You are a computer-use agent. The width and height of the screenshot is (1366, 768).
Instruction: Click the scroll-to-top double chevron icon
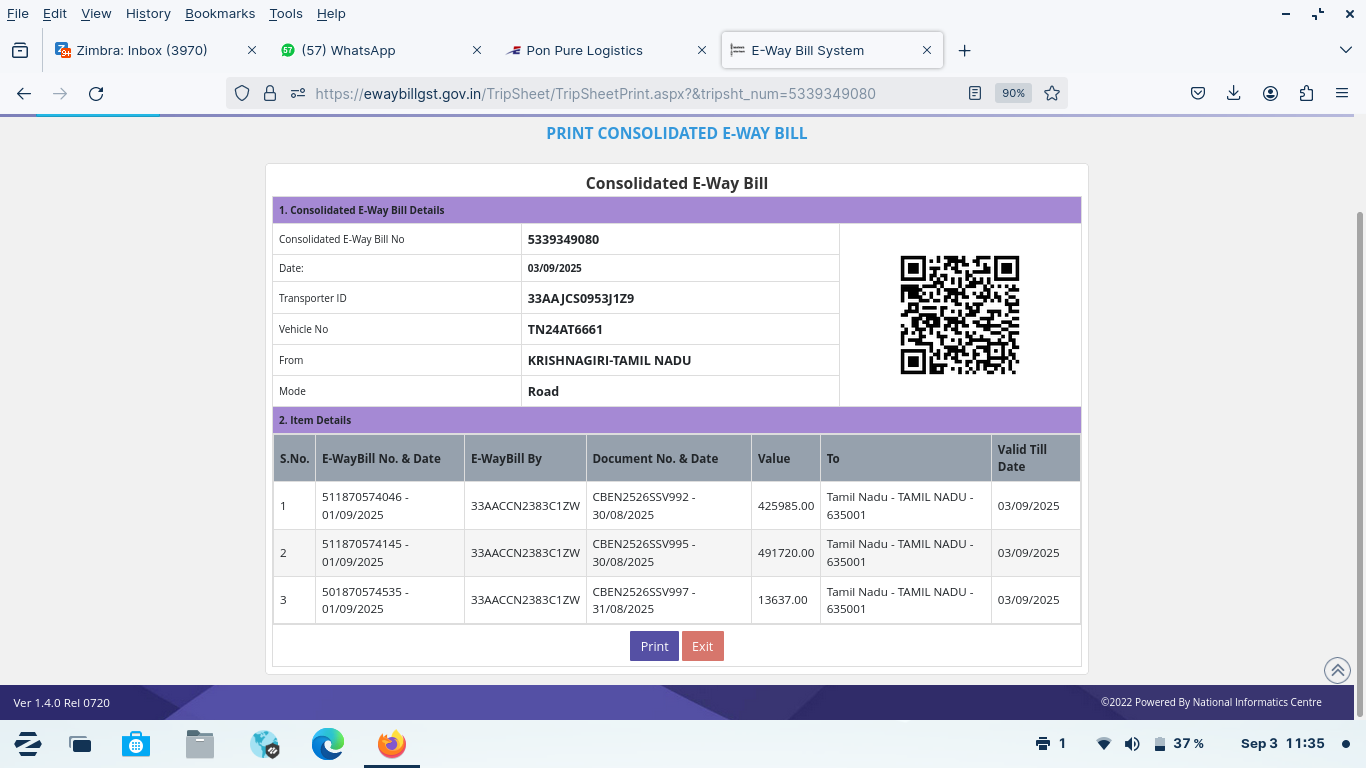click(1337, 670)
